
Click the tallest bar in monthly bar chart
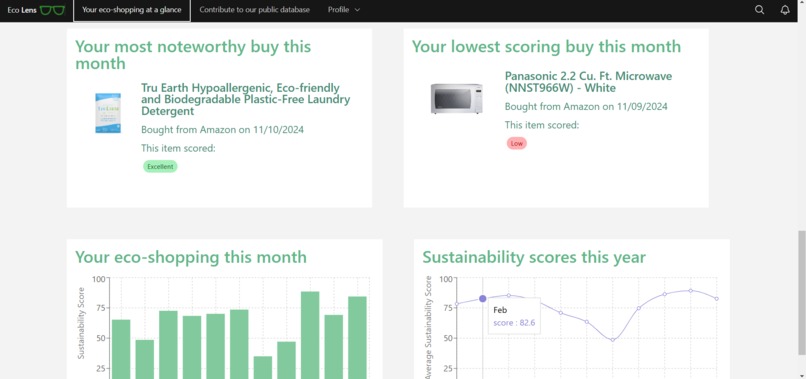point(310,335)
